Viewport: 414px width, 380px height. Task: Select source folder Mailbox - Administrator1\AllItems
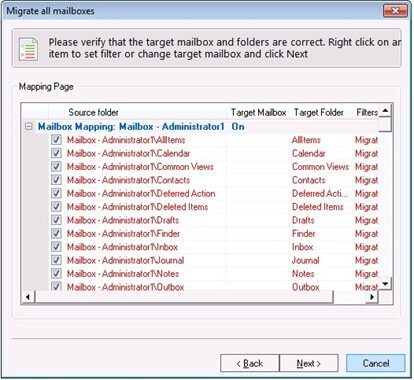pyautogui.click(x=126, y=140)
